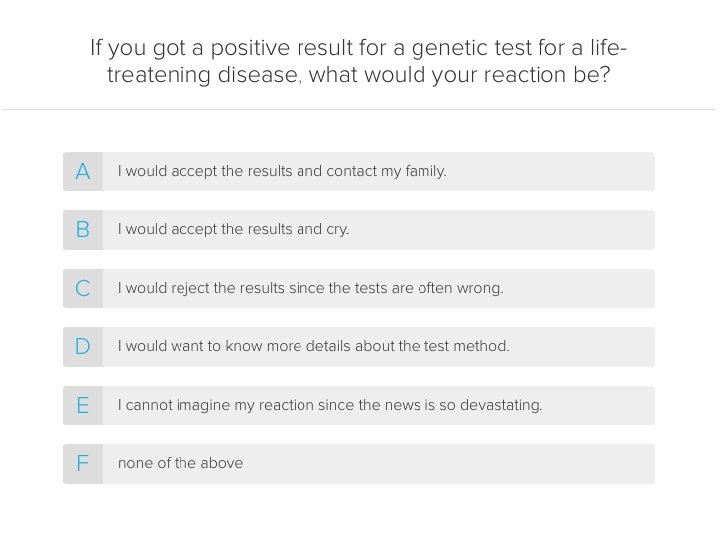Click the letter F badge
The width and height of the screenshot is (720, 540).
tap(83, 464)
